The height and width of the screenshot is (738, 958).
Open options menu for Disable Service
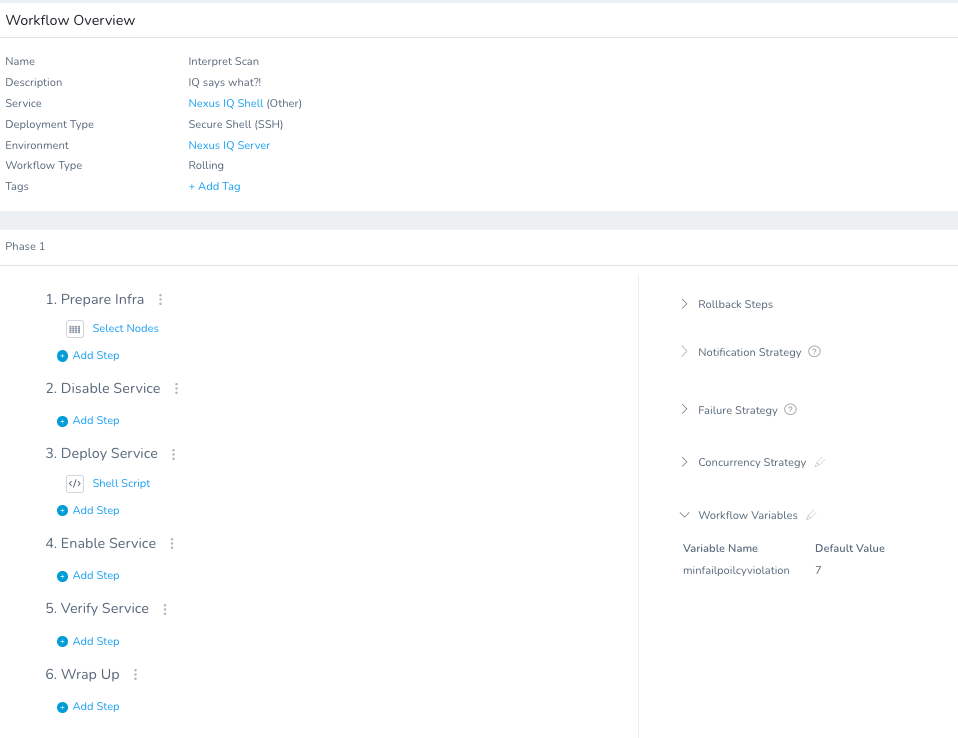(177, 389)
